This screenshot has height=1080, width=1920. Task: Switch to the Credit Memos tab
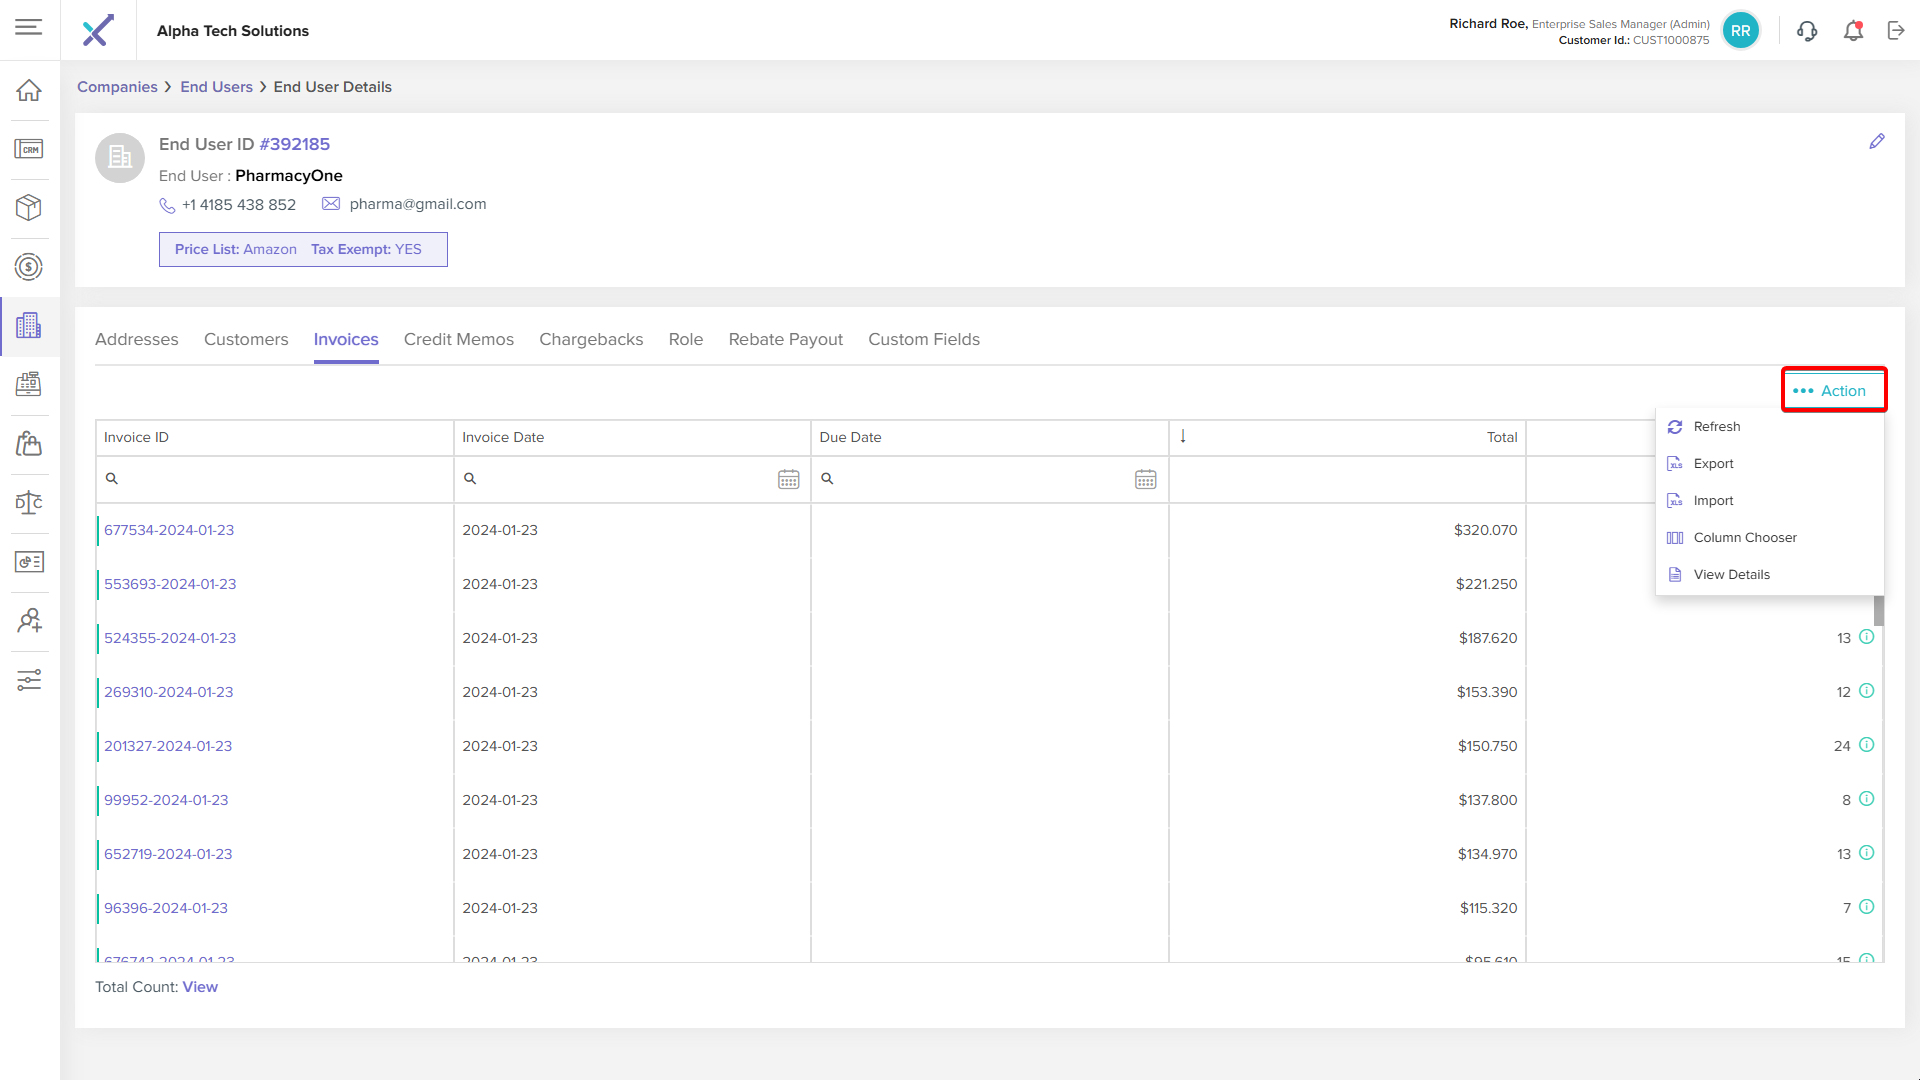458,340
